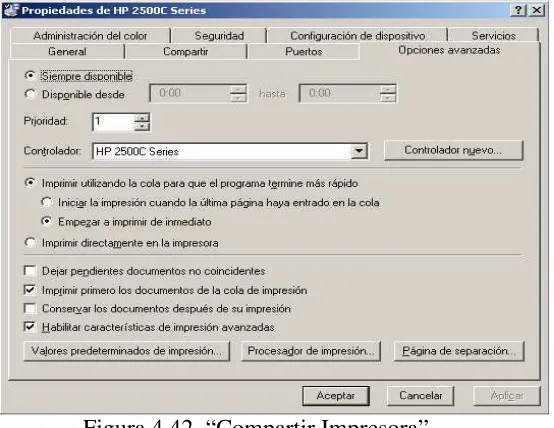Decrease the Prioridad value with down arrow
Screen dimensions: 554x428
(x=142, y=126)
